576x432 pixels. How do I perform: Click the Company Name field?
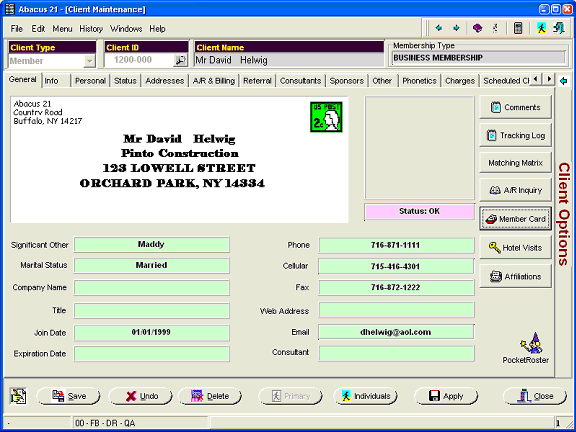(151, 288)
